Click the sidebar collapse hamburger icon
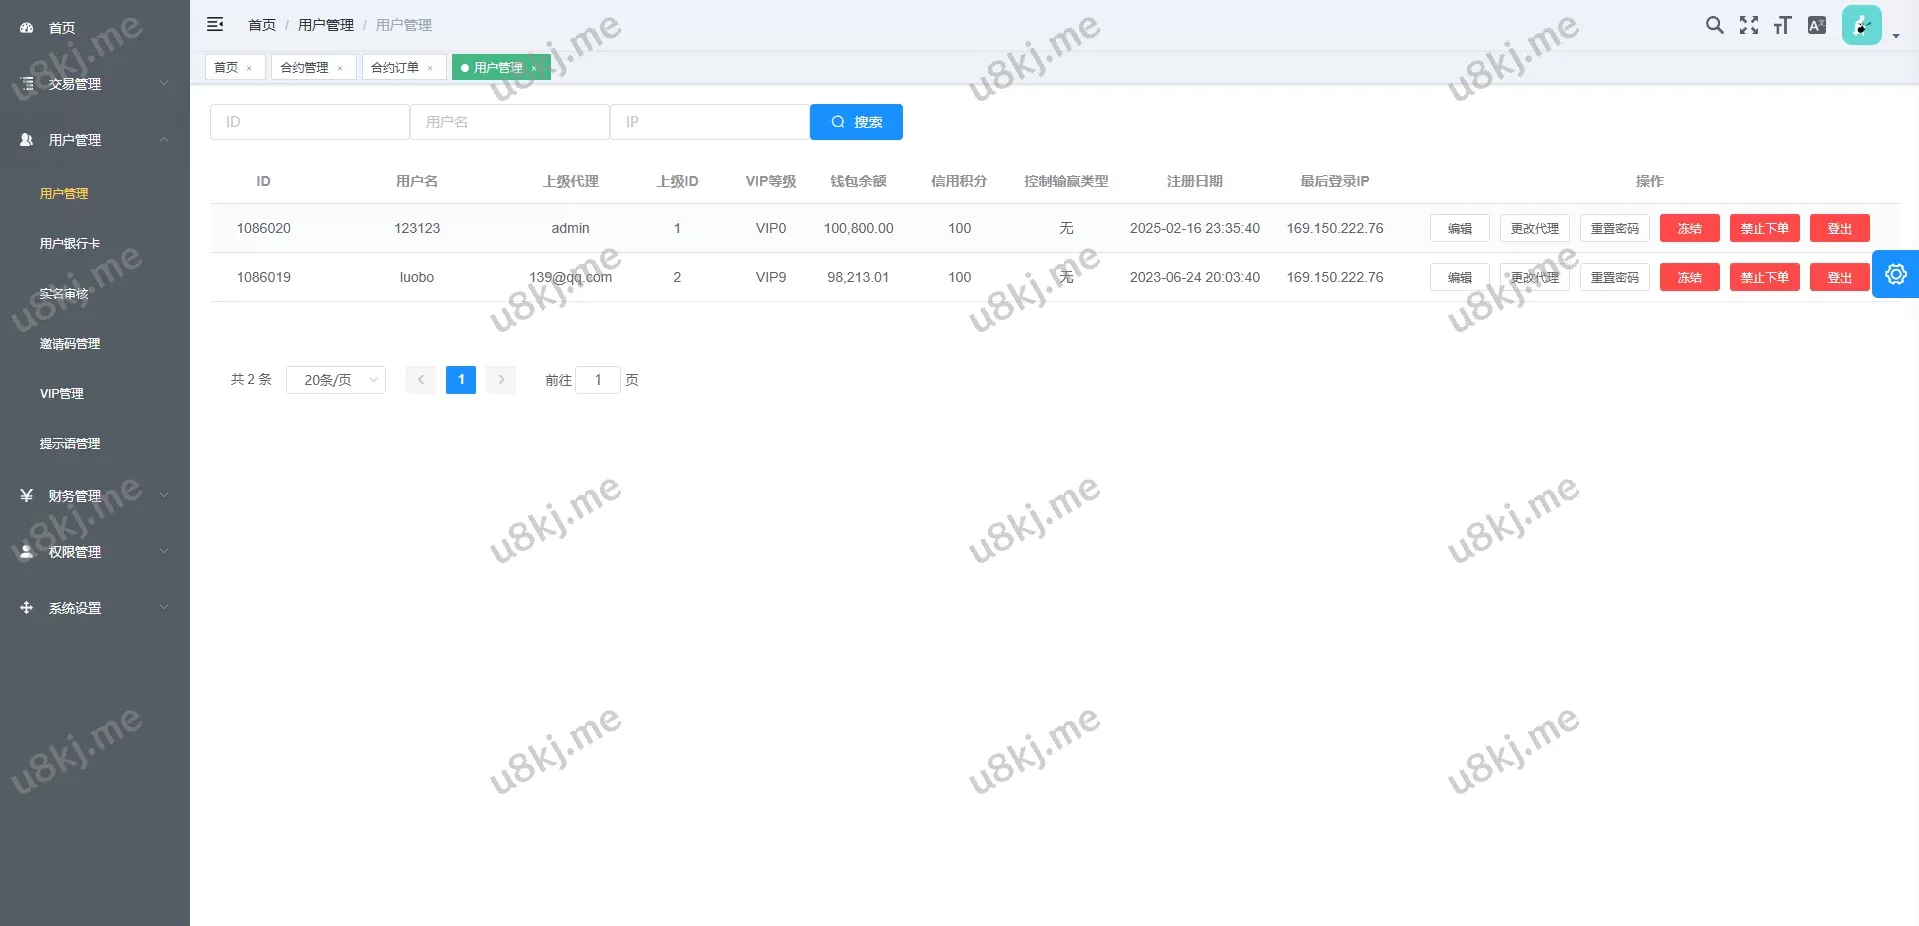Screen dimensions: 1919x926 215,25
